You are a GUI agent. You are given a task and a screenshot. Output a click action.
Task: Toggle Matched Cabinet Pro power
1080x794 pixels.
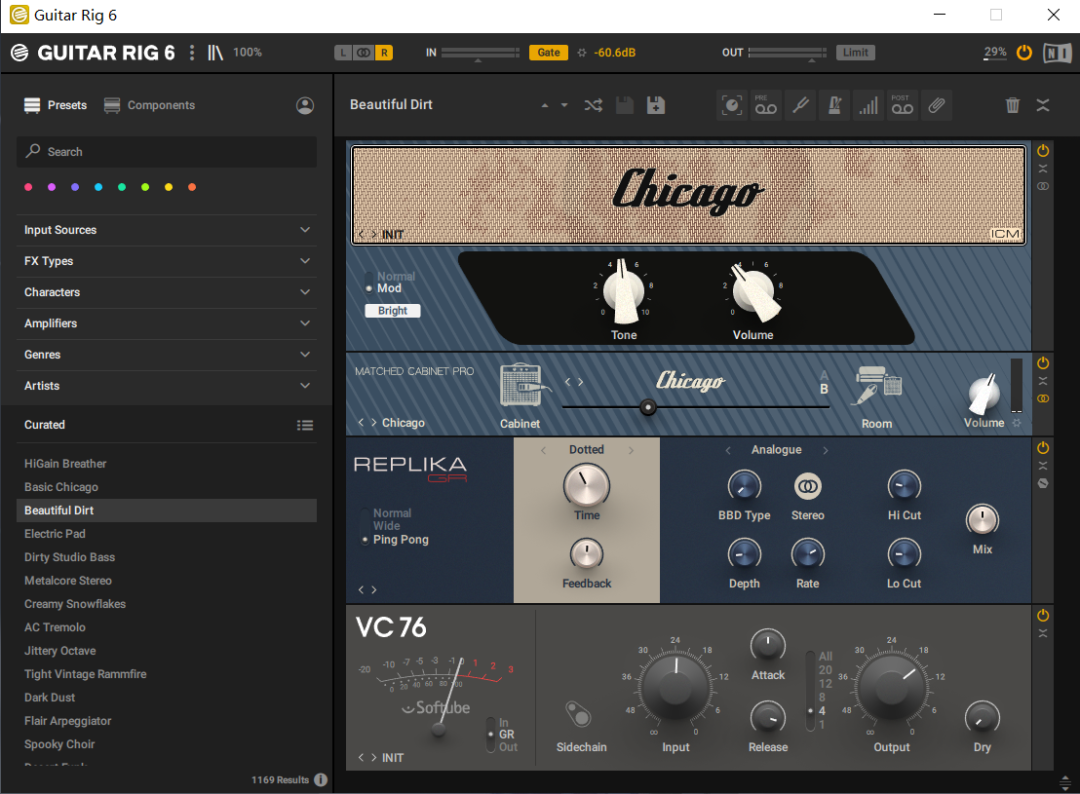pyautogui.click(x=1043, y=363)
